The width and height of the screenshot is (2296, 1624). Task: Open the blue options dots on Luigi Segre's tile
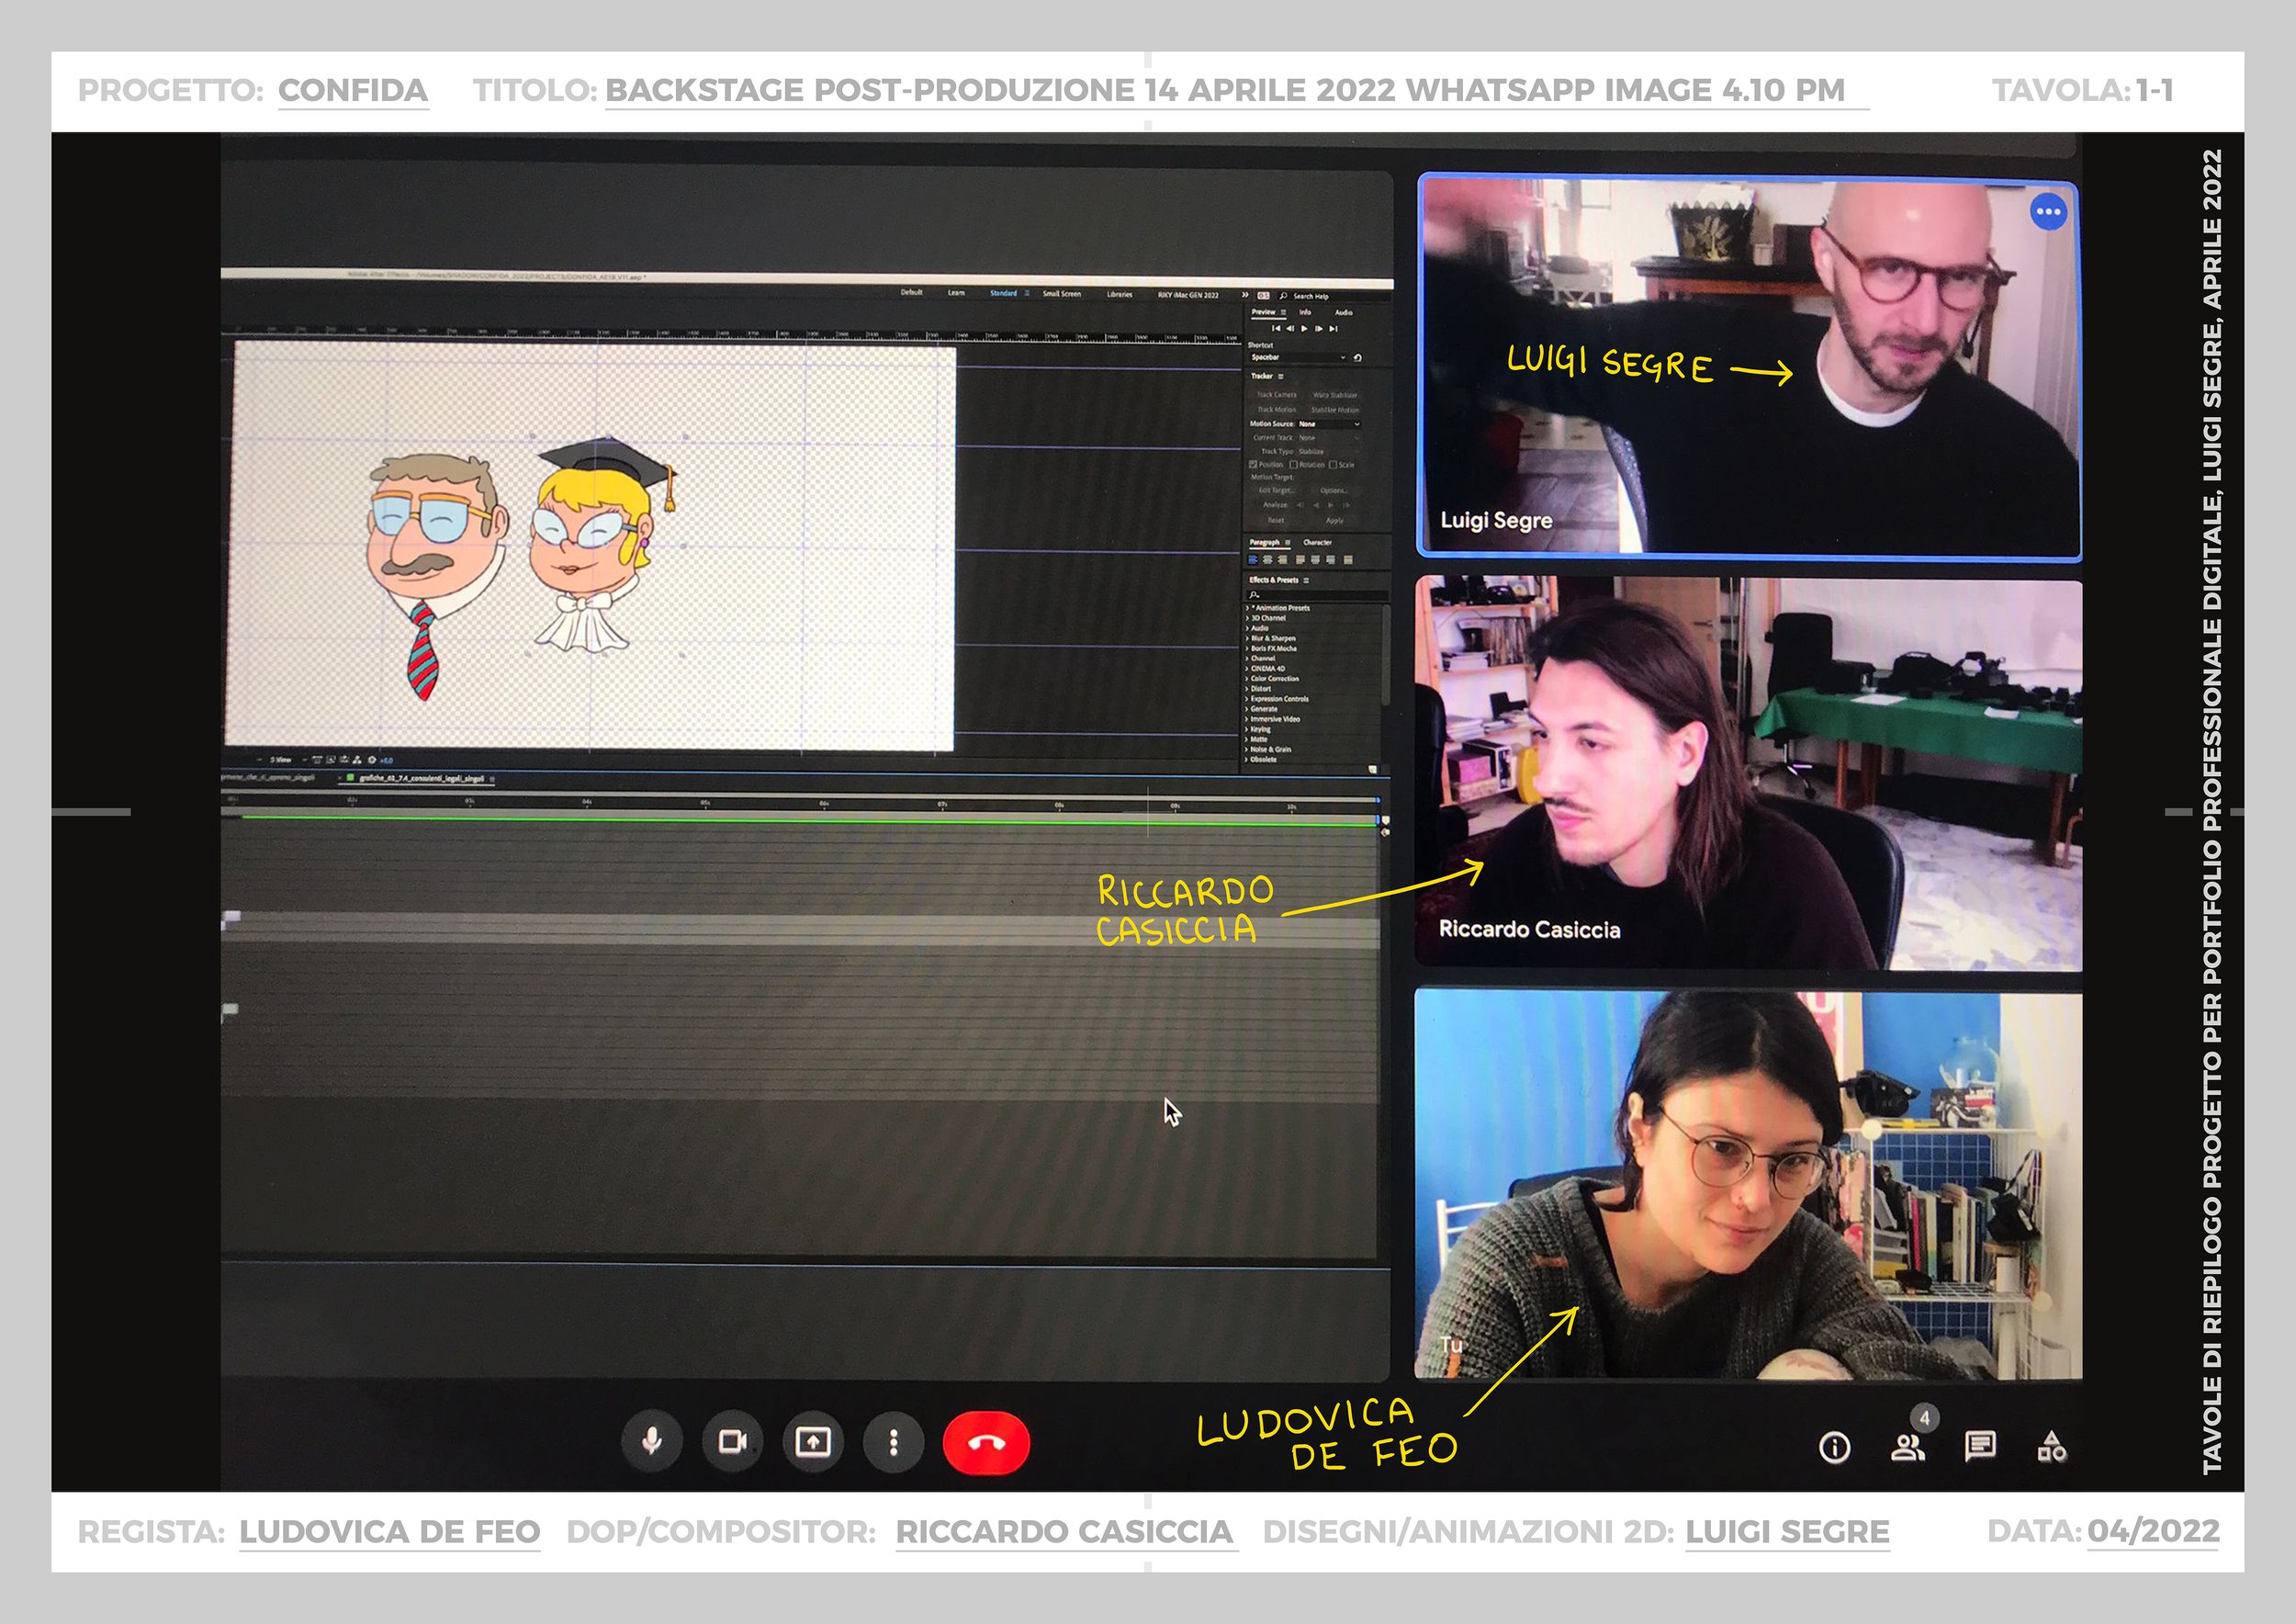coord(2048,212)
